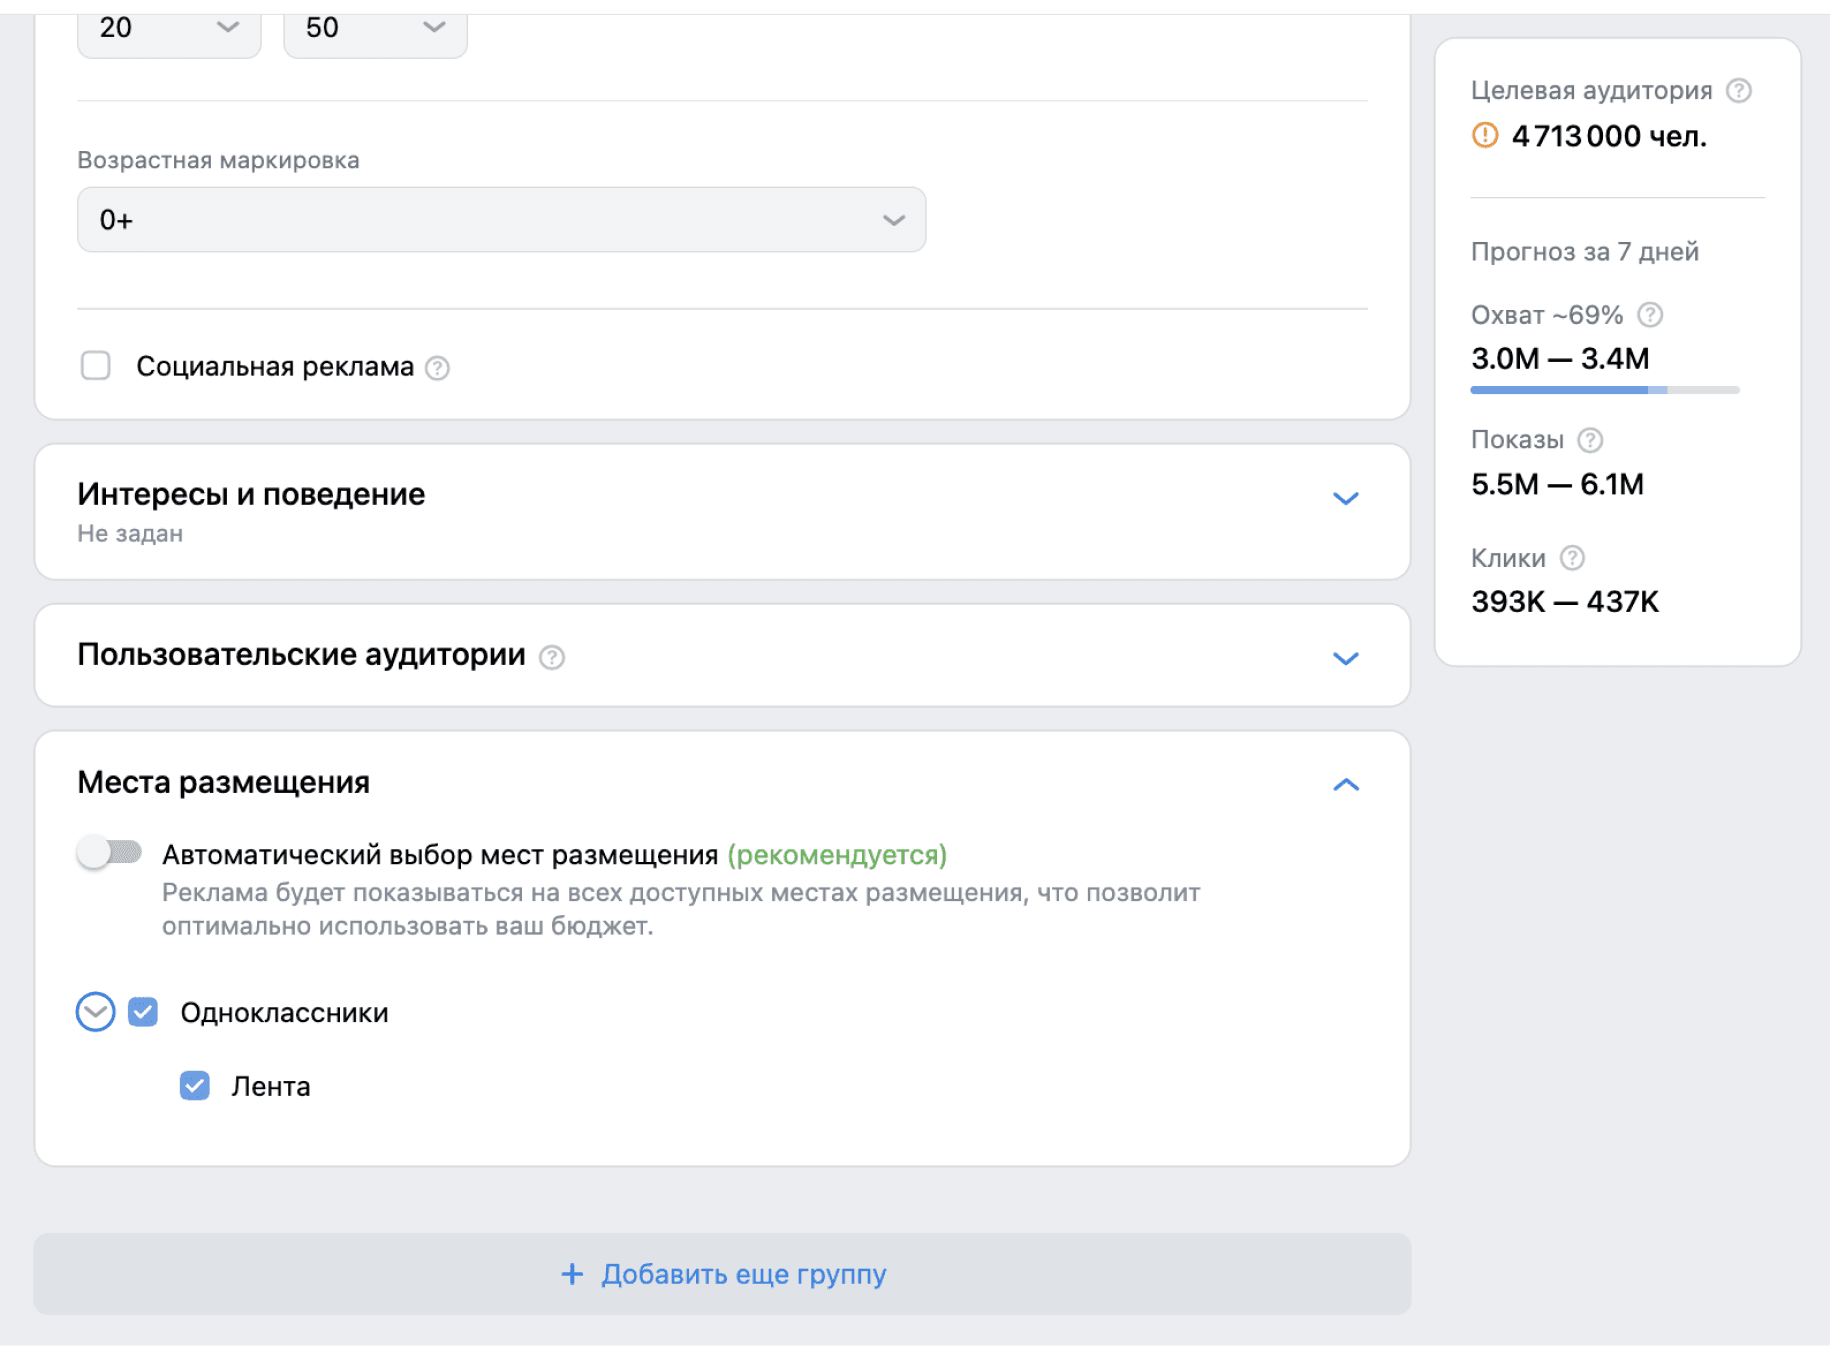The width and height of the screenshot is (1830, 1346).
Task: Expand Пользовательские аудитории section chevron
Action: (x=1345, y=658)
